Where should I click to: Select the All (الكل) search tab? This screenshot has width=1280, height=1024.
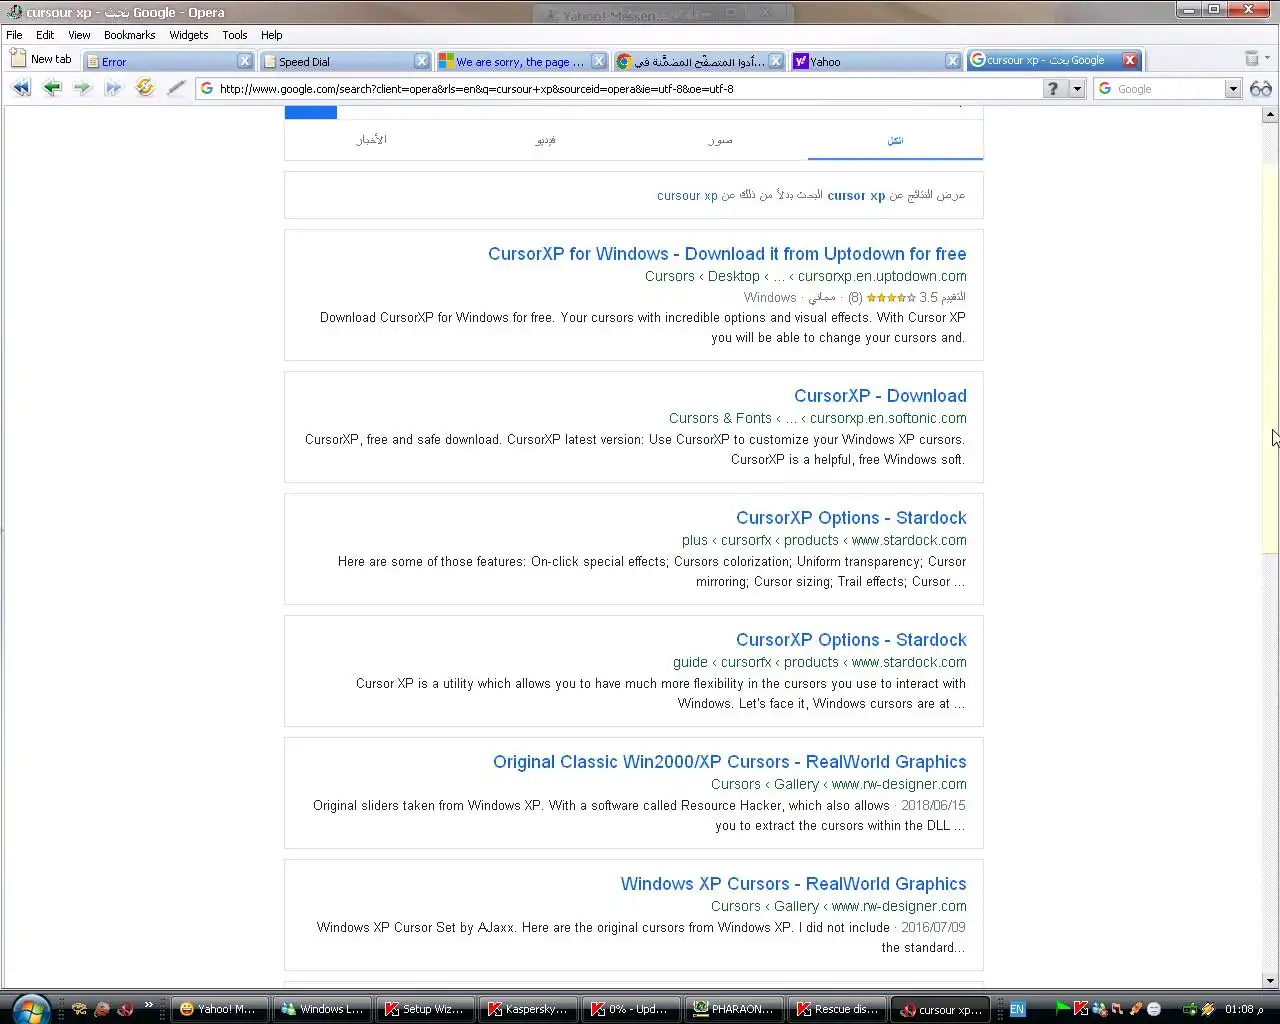pyautogui.click(x=895, y=140)
